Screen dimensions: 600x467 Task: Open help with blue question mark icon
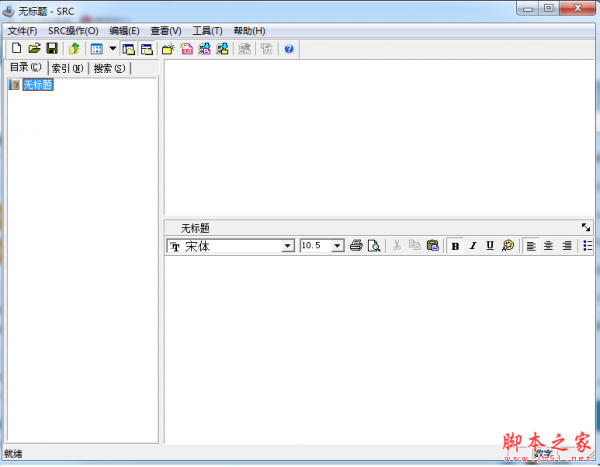click(289, 49)
